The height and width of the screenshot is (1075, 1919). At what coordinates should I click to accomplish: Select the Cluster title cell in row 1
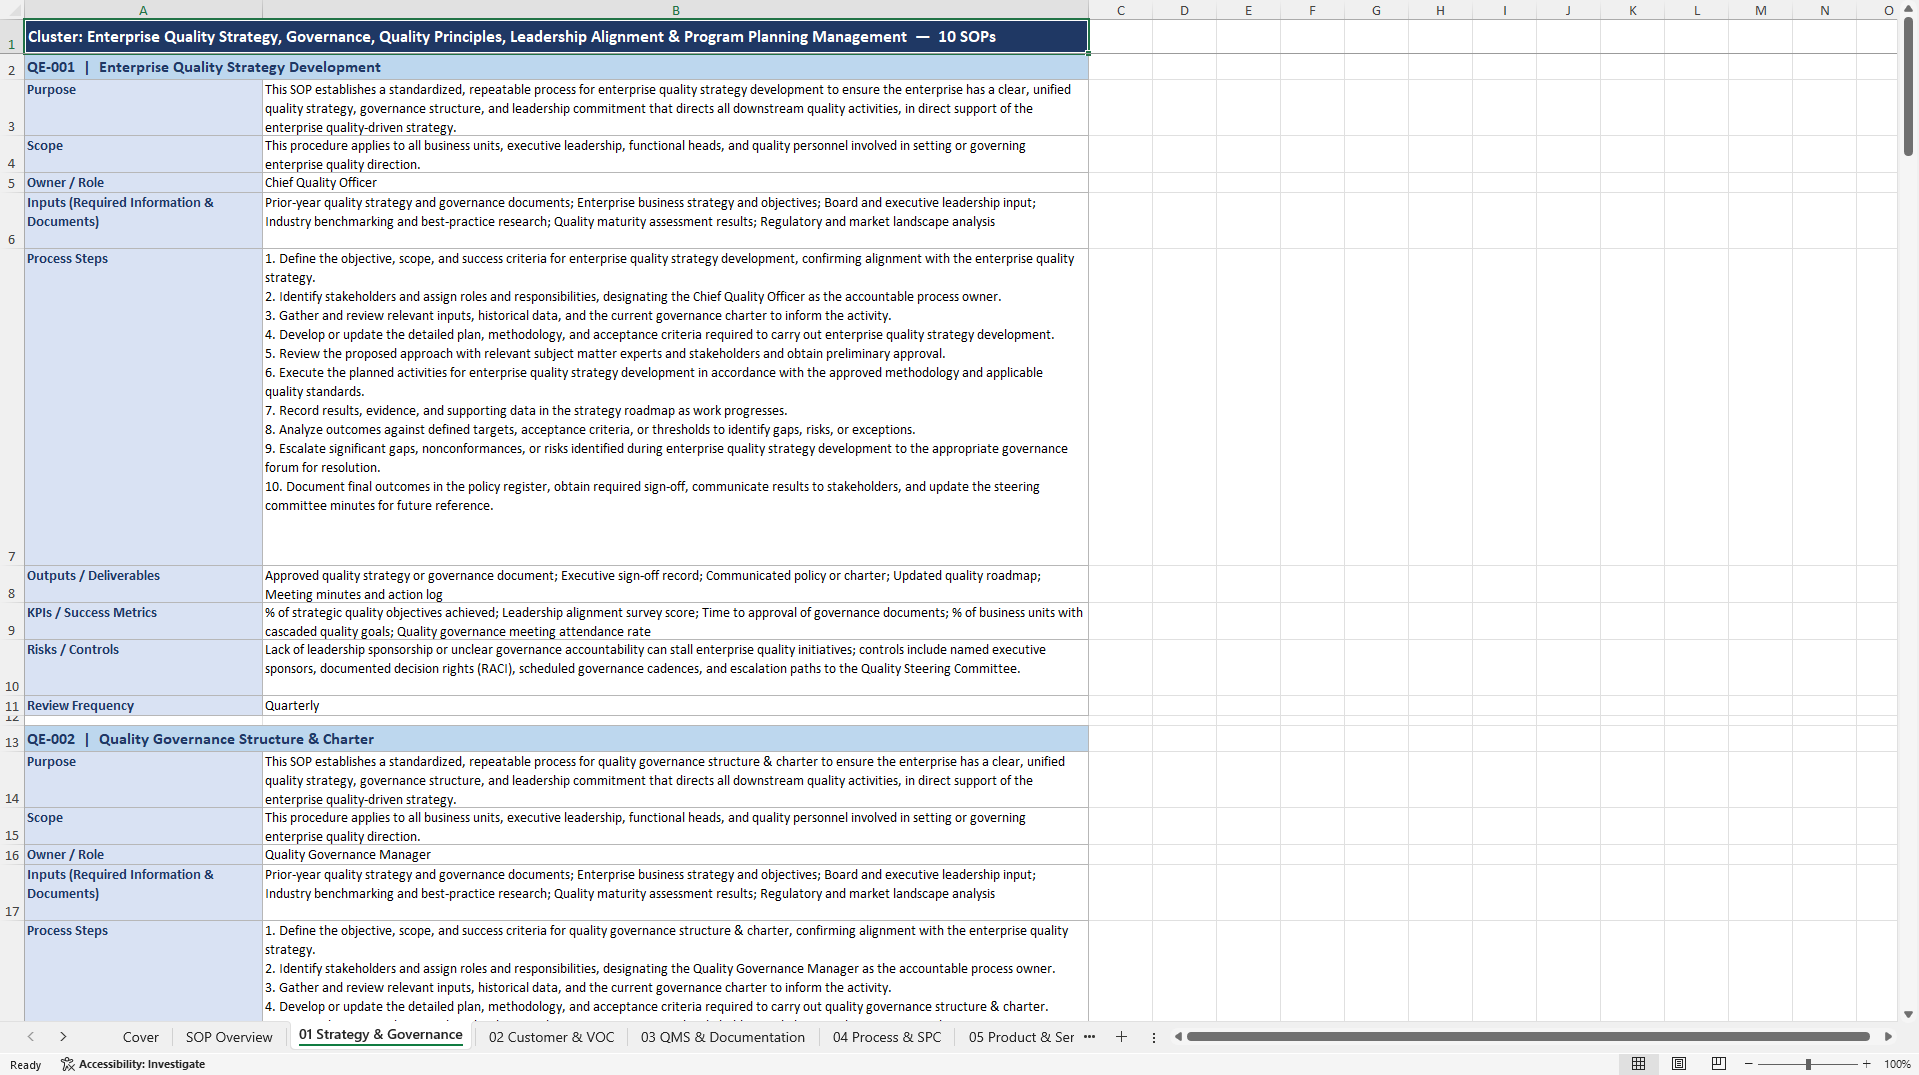pos(556,37)
